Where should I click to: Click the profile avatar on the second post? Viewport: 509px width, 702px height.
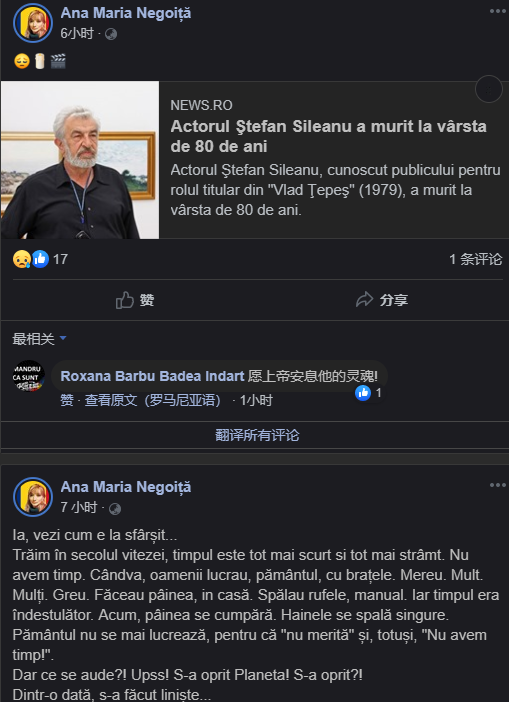[x=33, y=497]
